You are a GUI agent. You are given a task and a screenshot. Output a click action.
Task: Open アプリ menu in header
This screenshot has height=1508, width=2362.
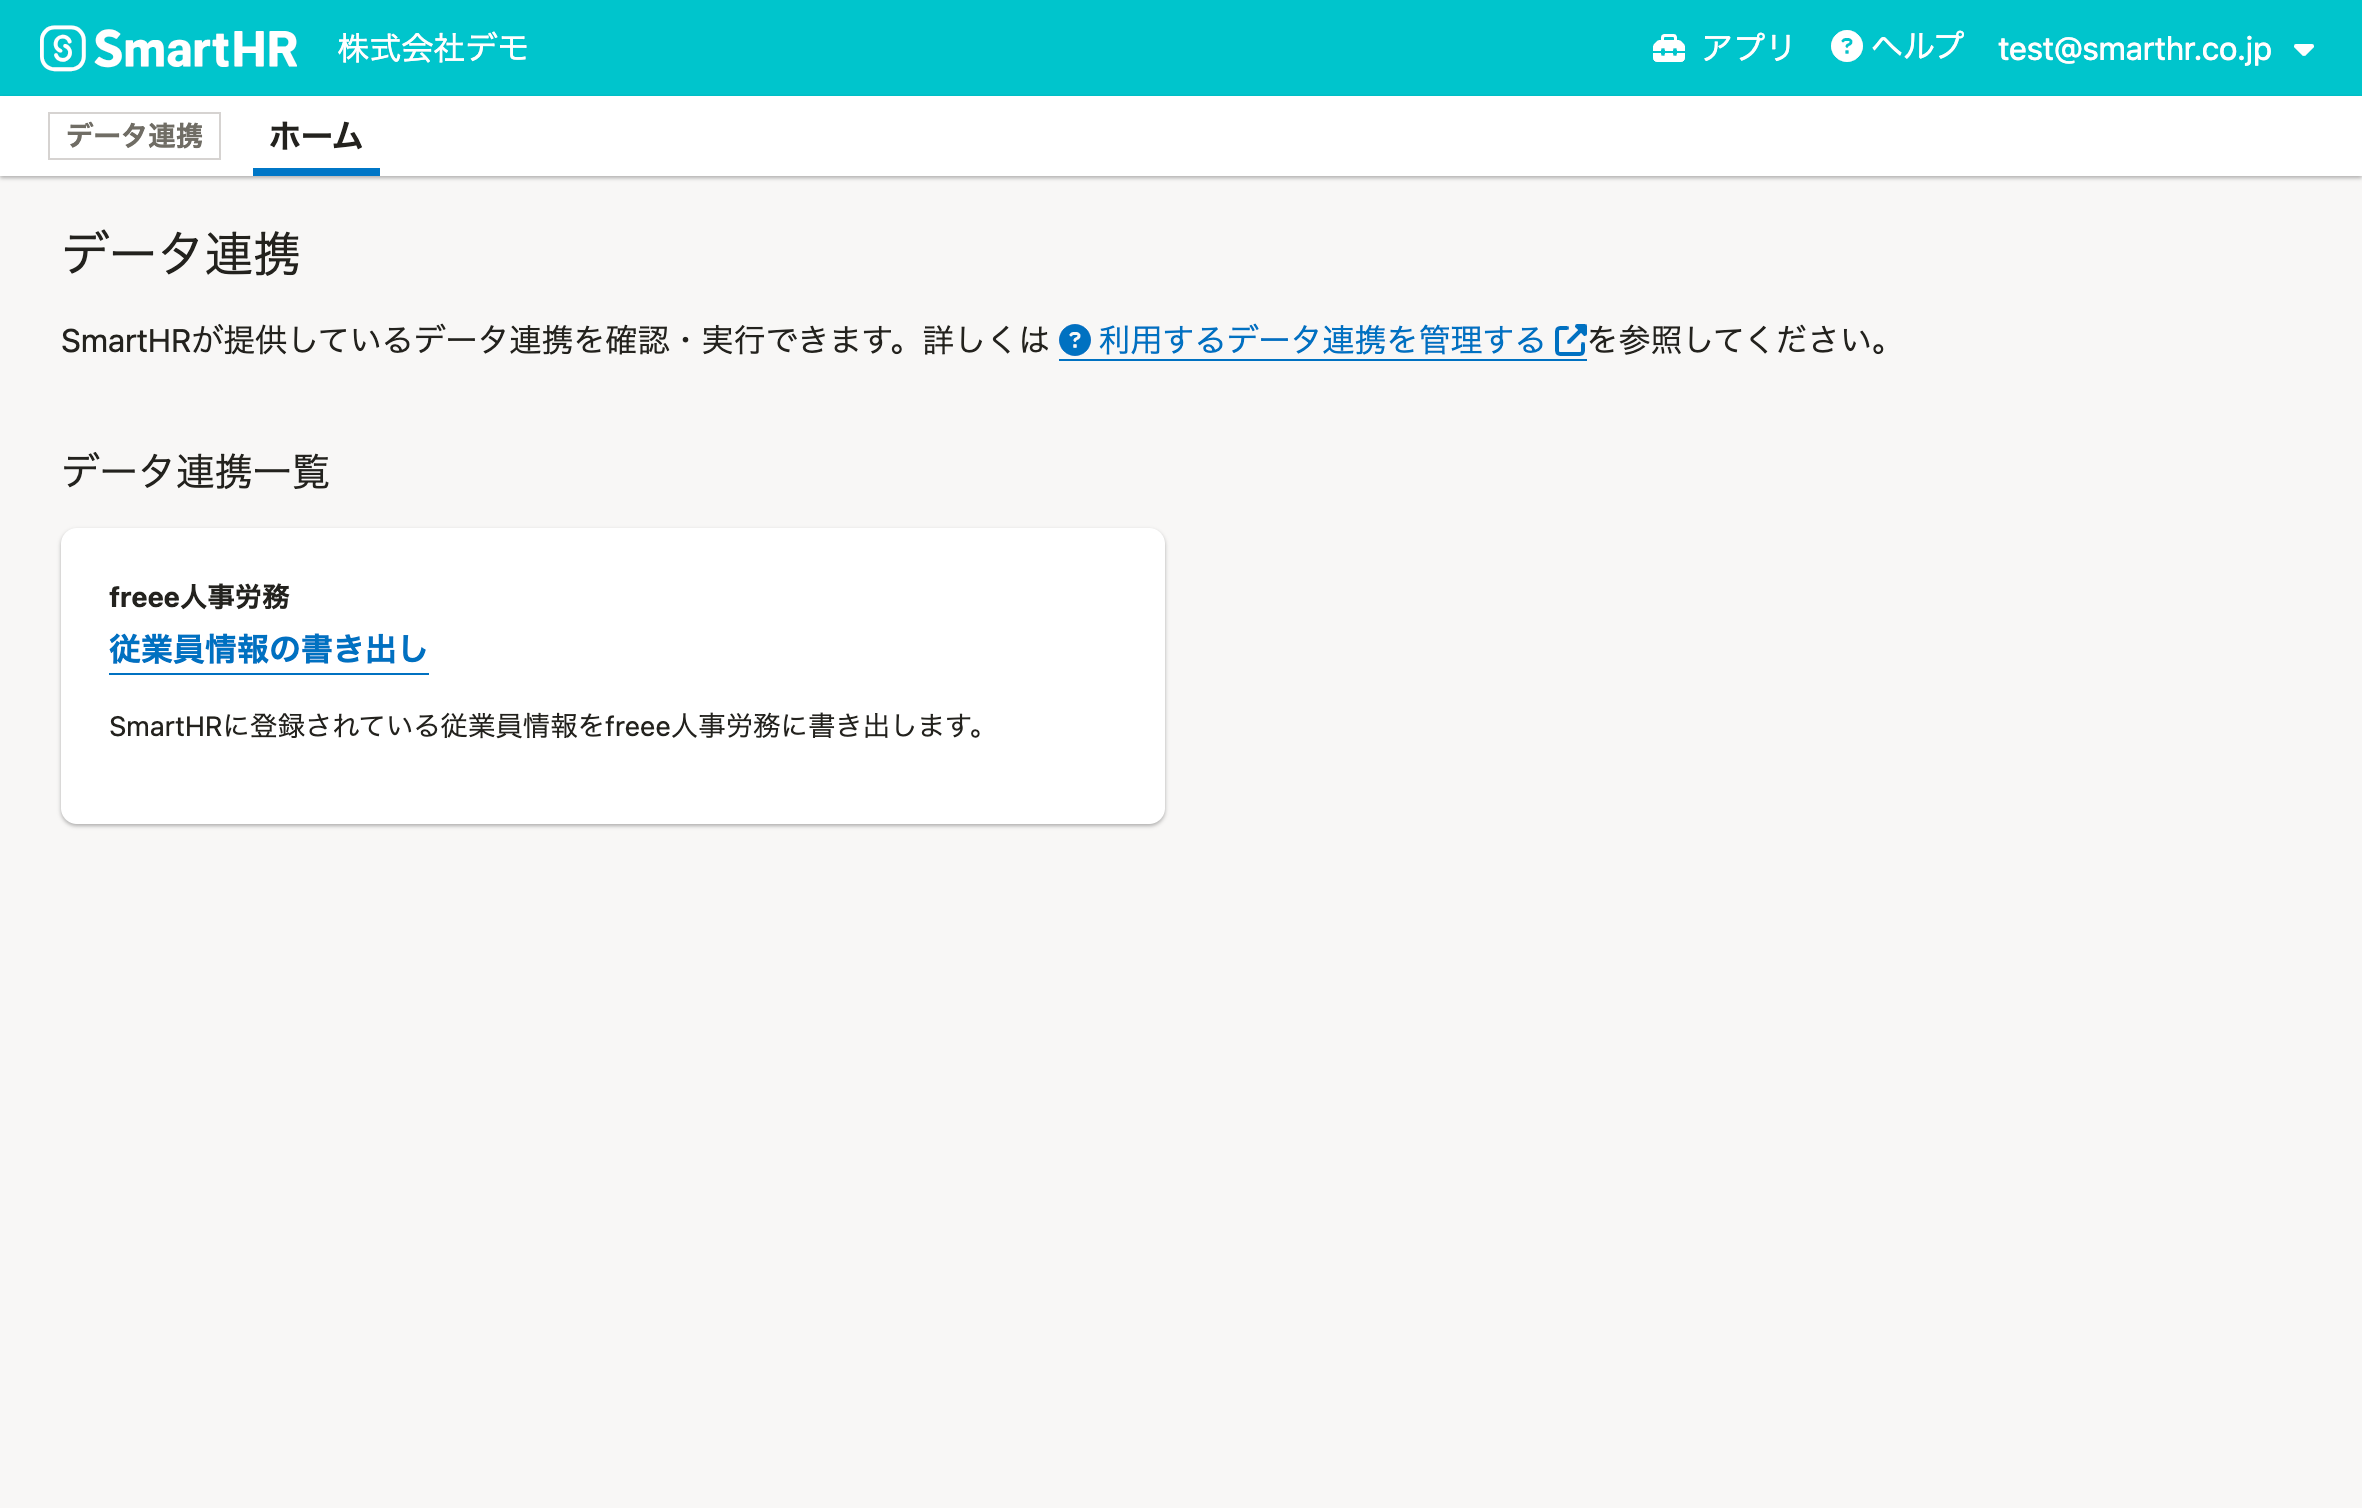pos(1723,48)
